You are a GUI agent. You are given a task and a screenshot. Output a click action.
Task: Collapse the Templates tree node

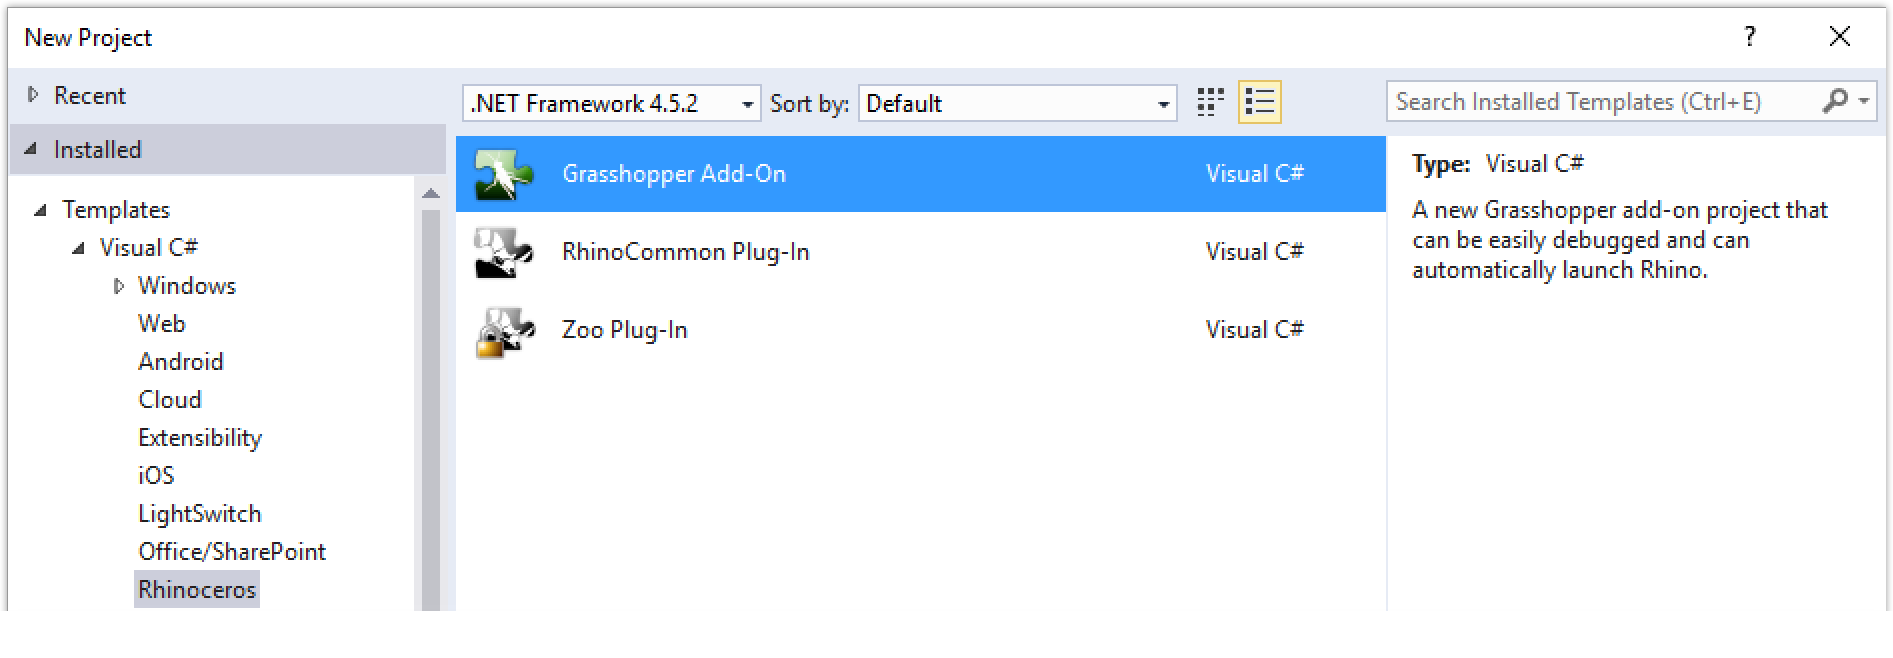(x=41, y=210)
